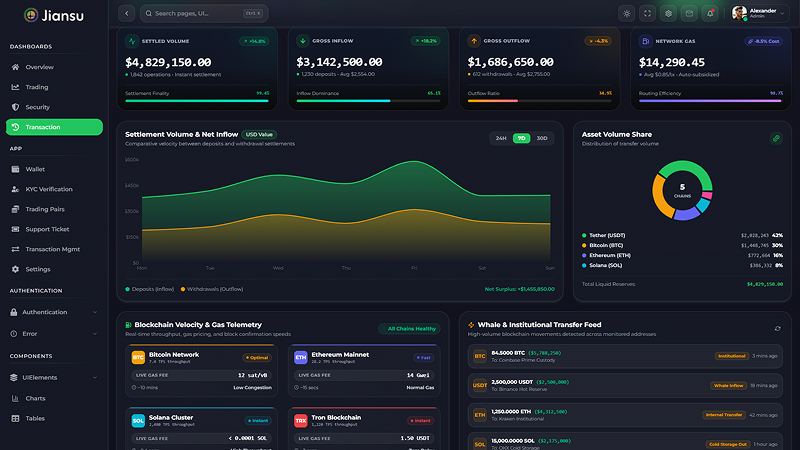Screen dimensions: 800x450
Task: Click the Settlement Finality progress bar
Action: pyautogui.click(x=197, y=101)
